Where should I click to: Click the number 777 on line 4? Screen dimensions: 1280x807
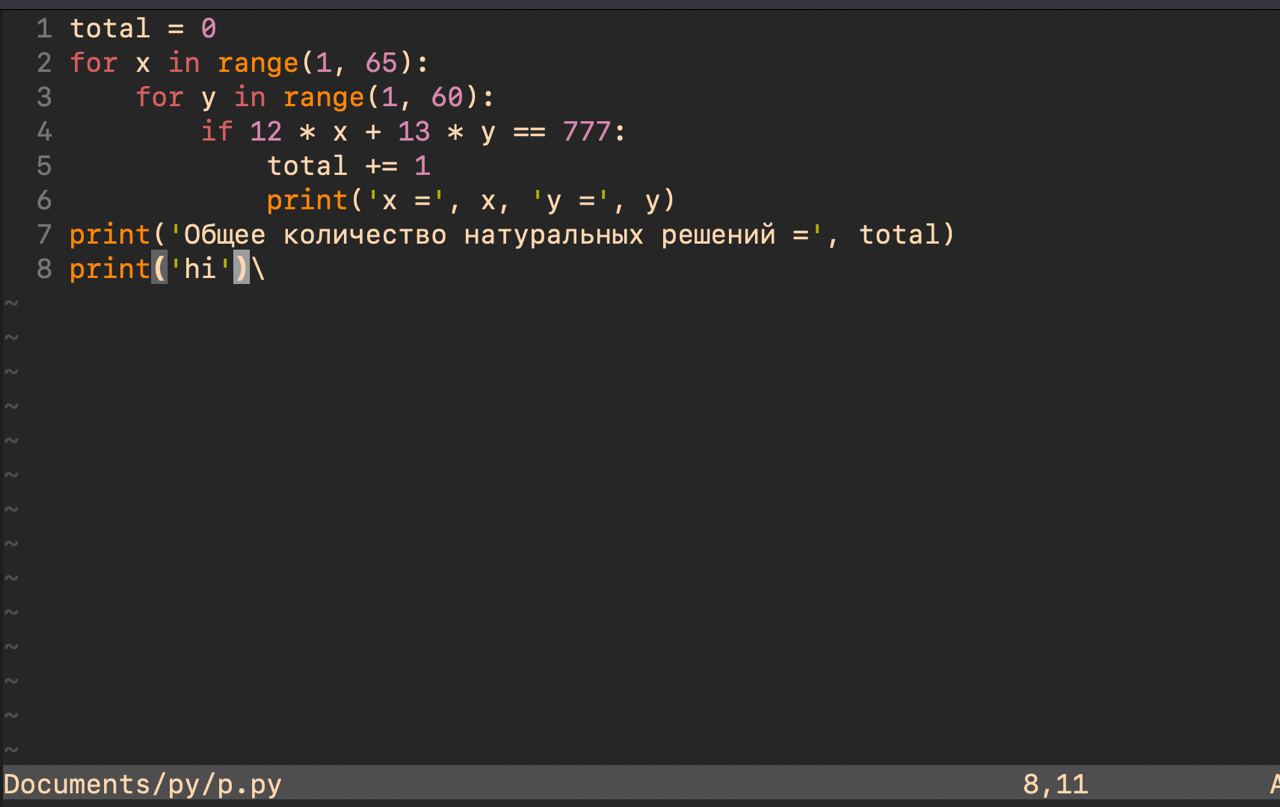coord(587,131)
